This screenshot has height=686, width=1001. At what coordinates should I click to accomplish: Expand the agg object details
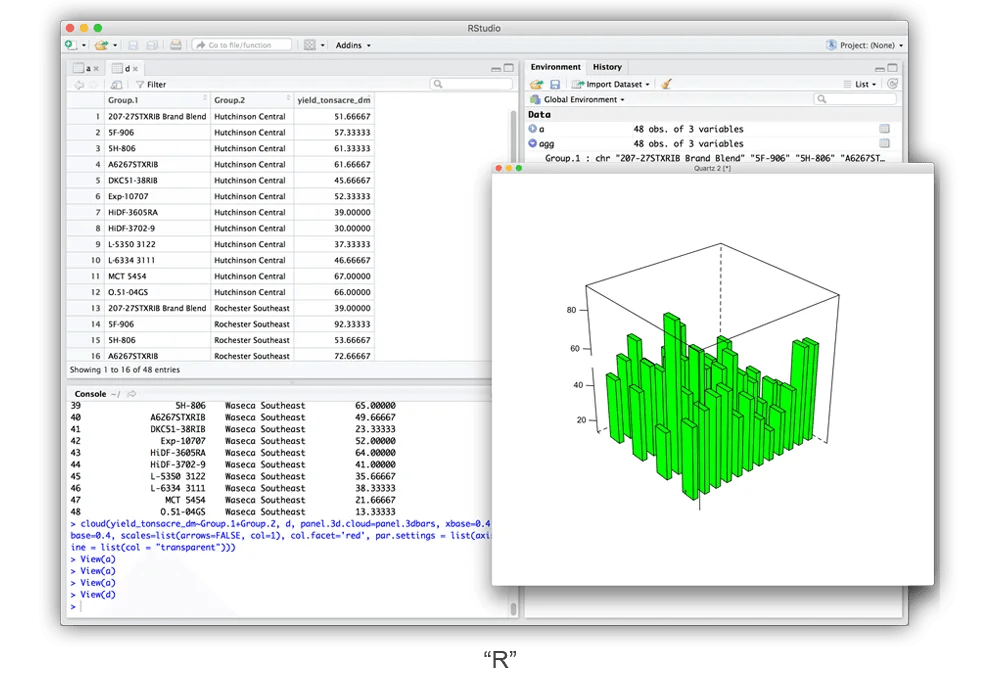[x=533, y=142]
